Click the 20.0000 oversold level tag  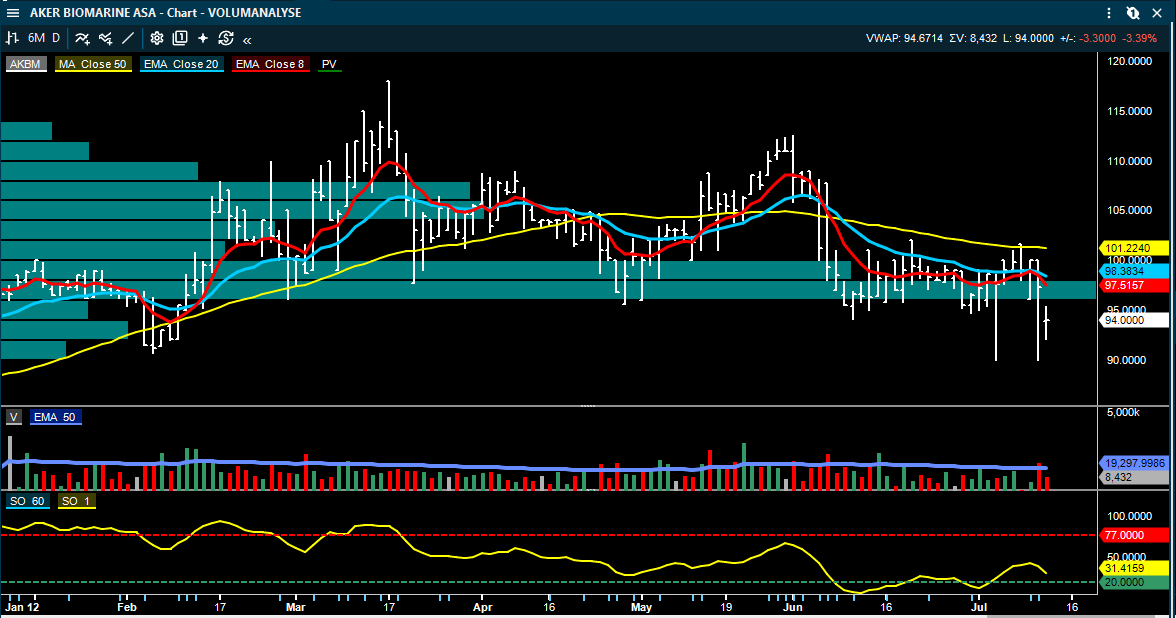point(1133,582)
